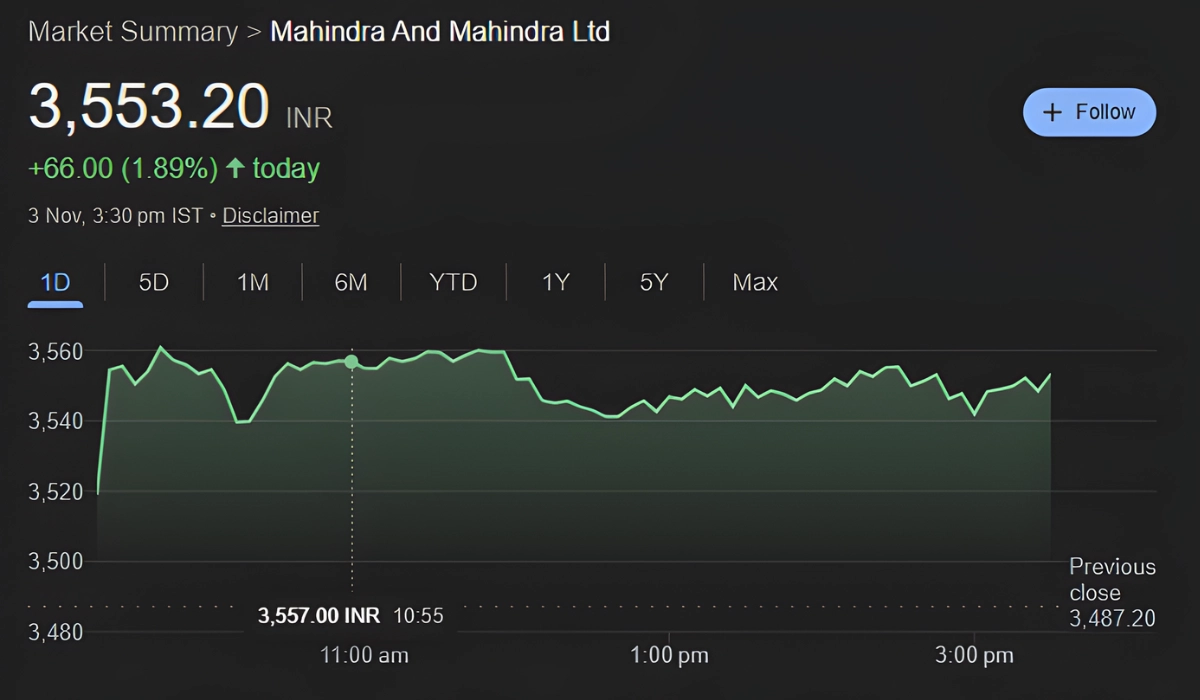Select the 1Y time range
Screen dimensions: 1200x700
coord(555,283)
